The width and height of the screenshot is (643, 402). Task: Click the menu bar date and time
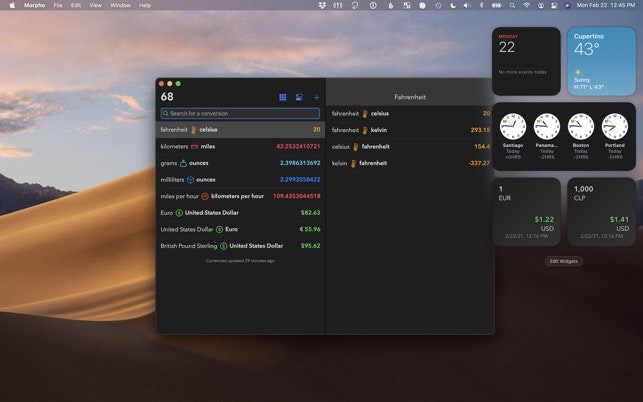coord(606,5)
